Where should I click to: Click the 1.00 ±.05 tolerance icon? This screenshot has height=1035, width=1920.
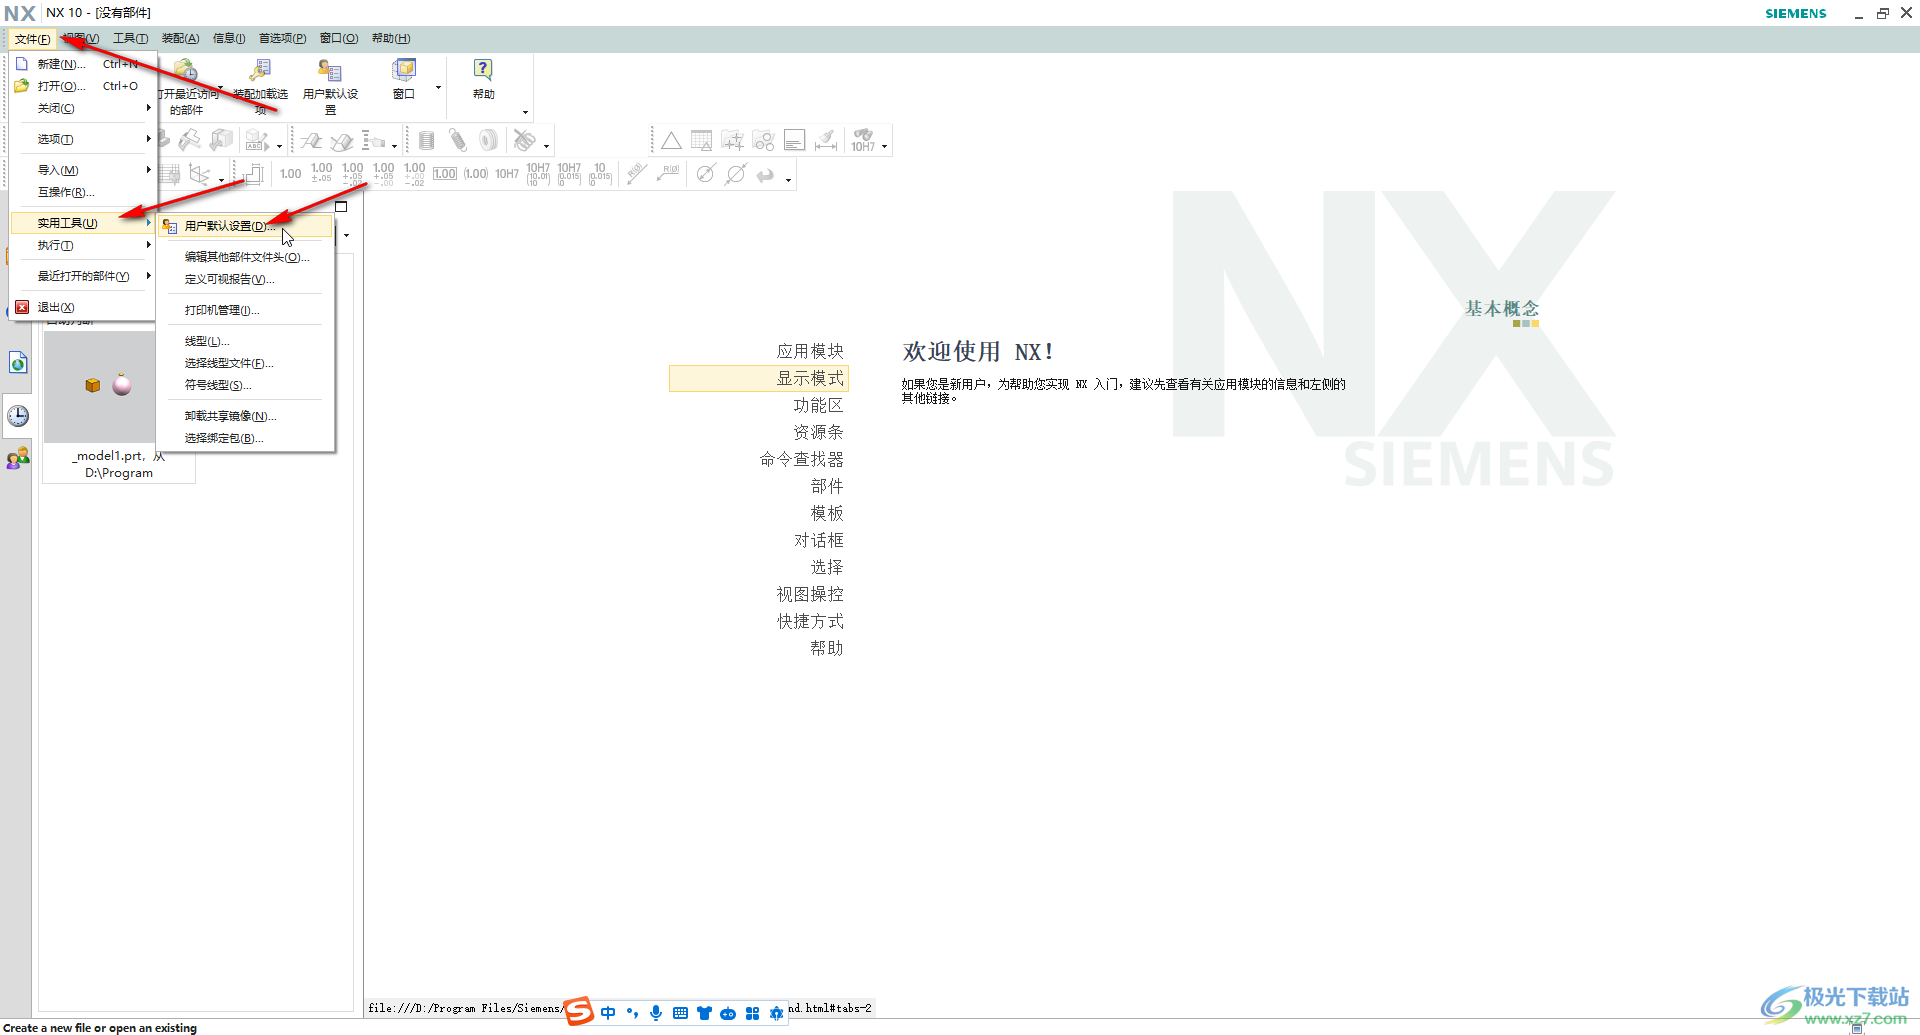tap(321, 174)
